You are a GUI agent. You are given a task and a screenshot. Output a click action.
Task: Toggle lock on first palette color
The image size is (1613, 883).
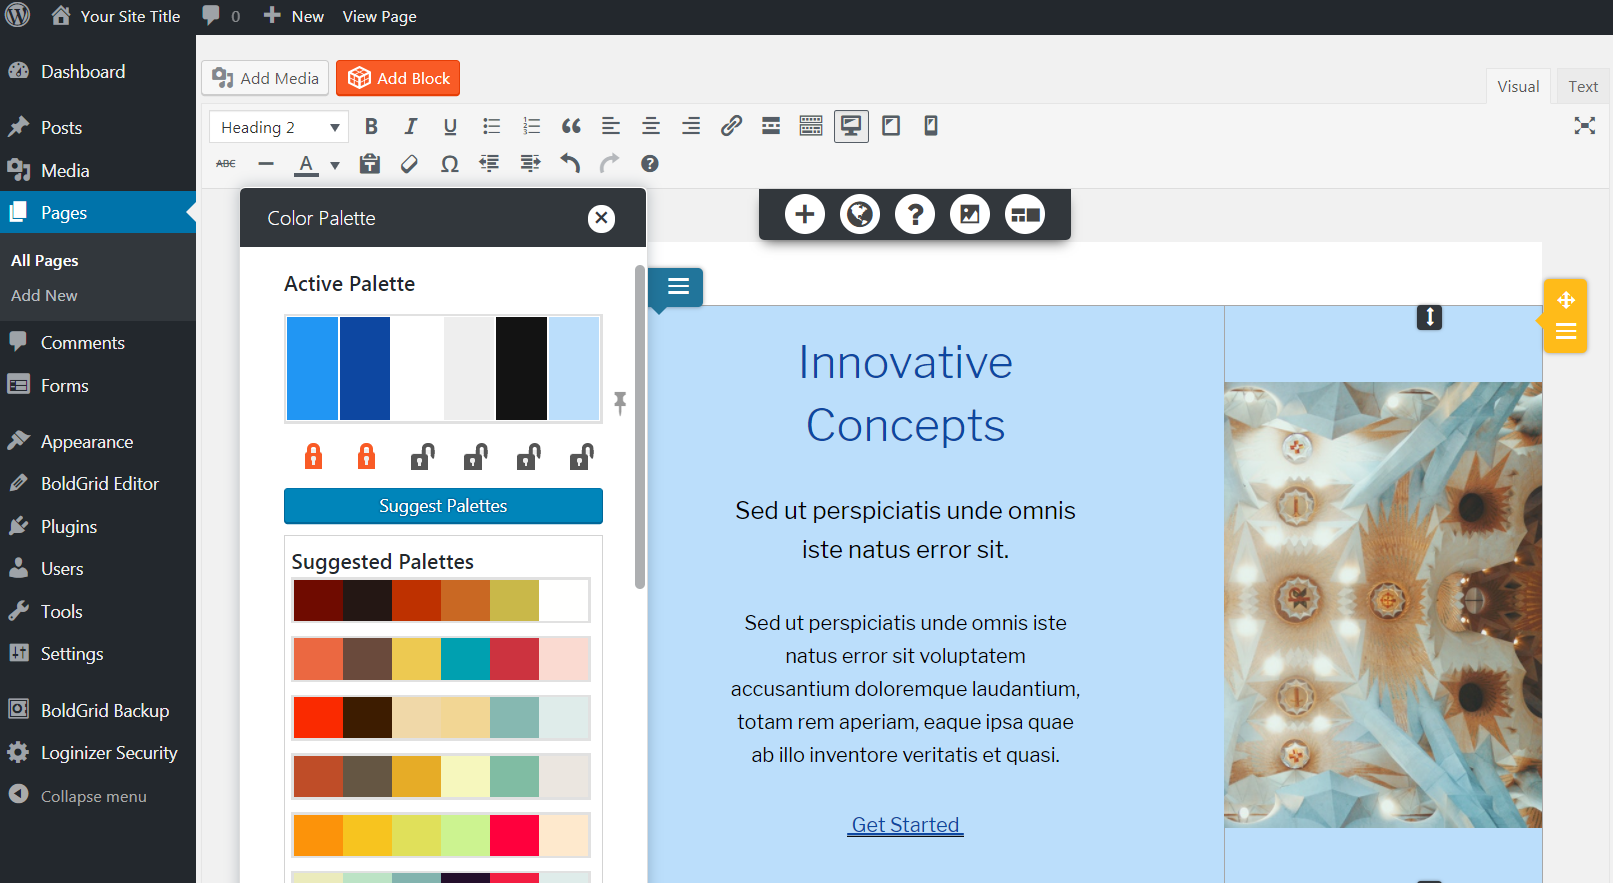pos(314,457)
